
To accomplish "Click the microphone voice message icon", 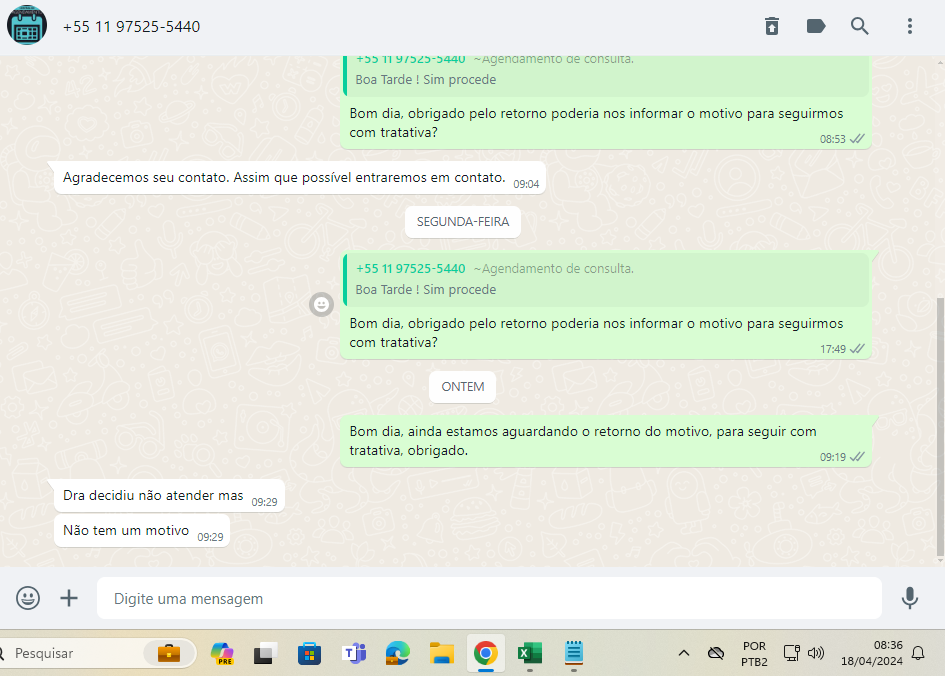I will [909, 598].
